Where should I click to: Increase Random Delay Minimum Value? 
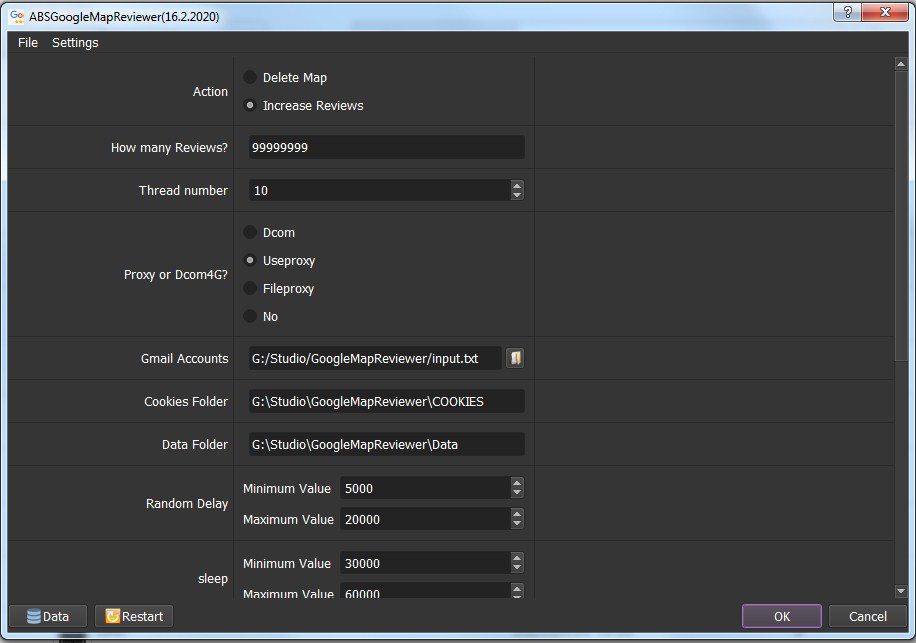click(517, 483)
